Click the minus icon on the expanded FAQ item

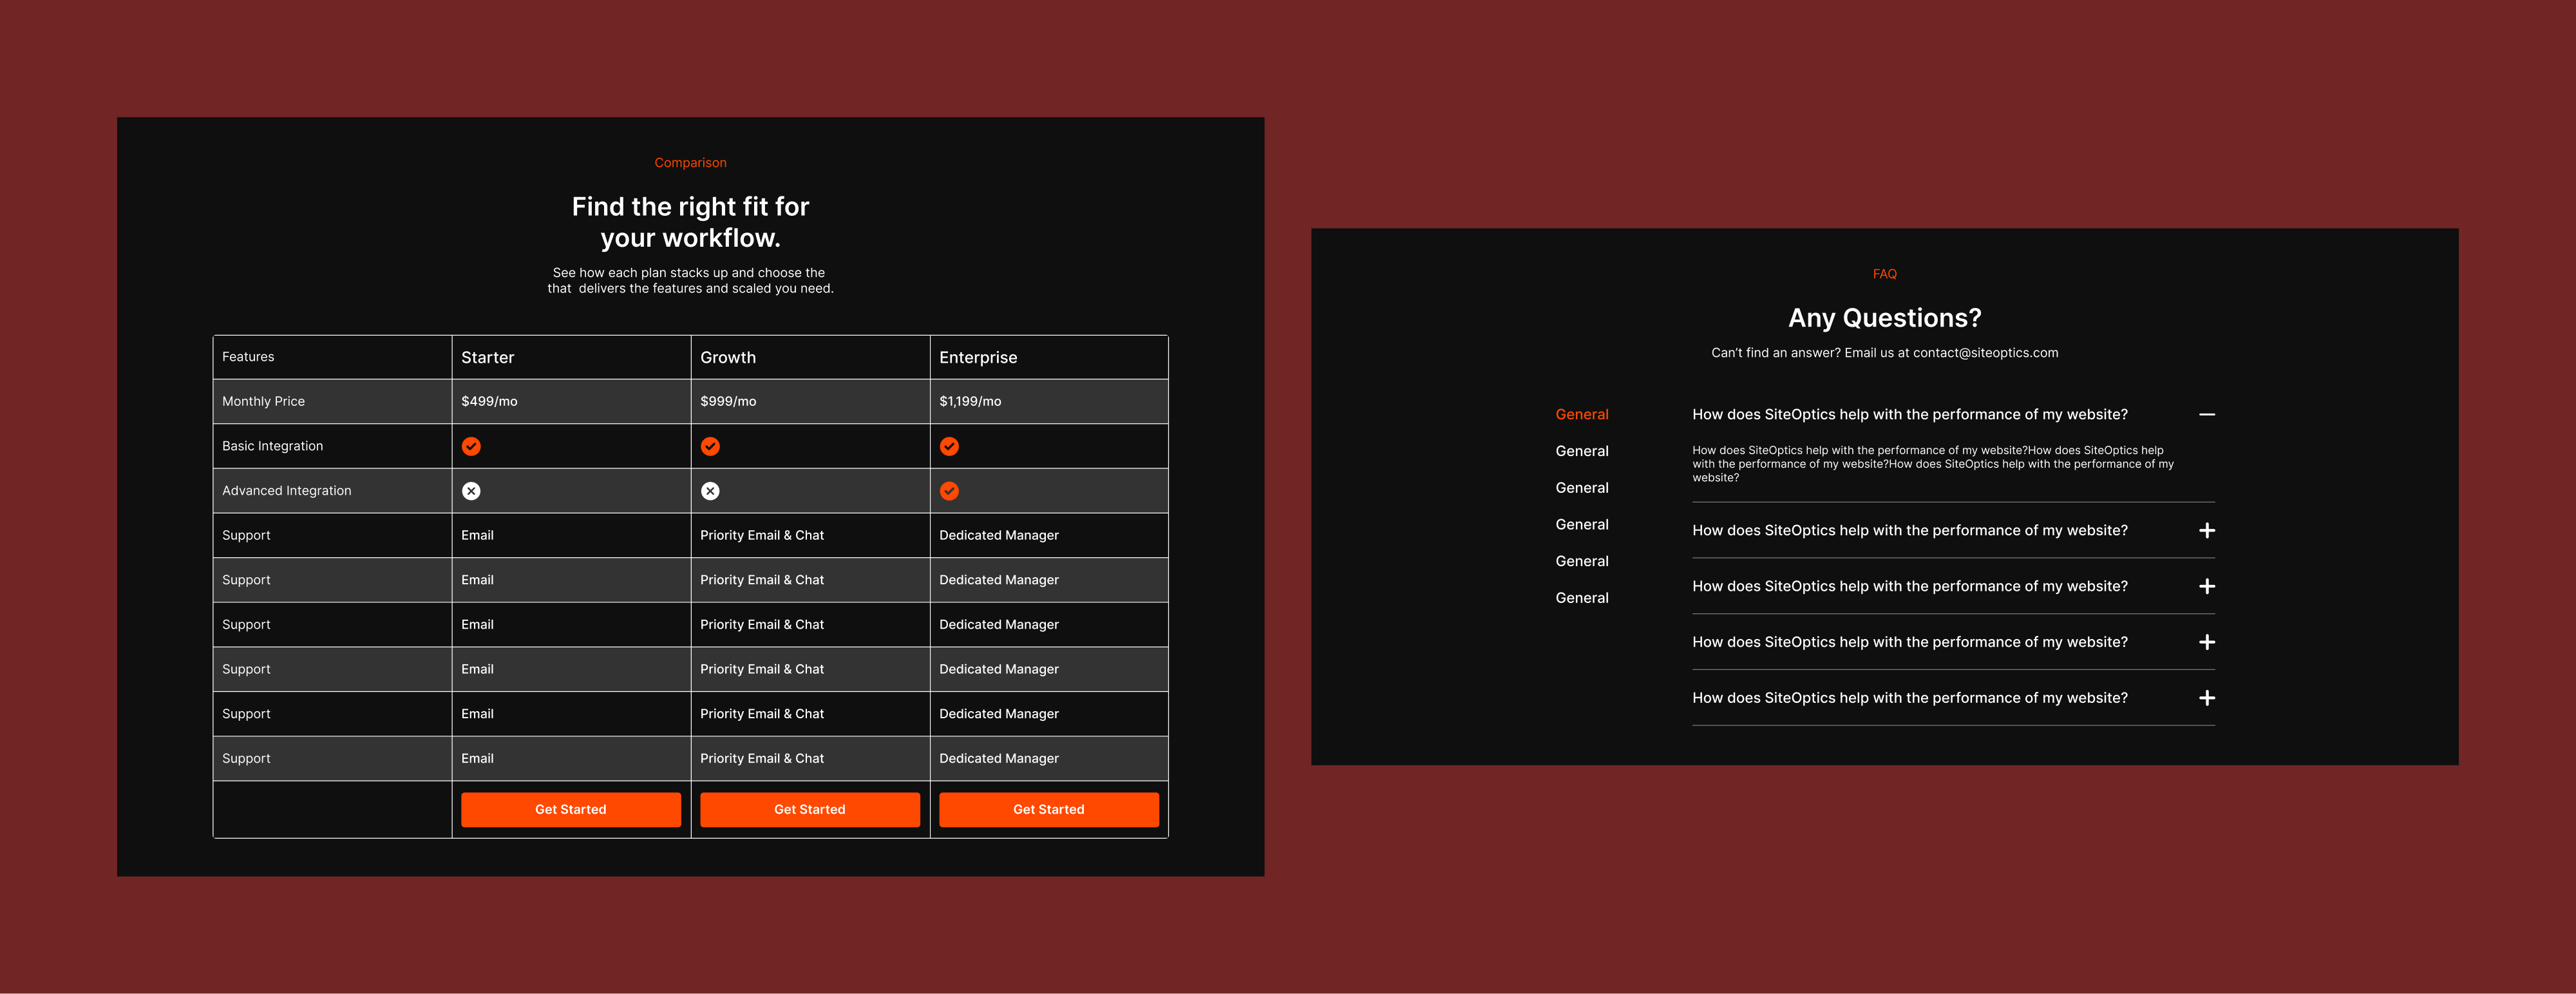(x=2207, y=414)
